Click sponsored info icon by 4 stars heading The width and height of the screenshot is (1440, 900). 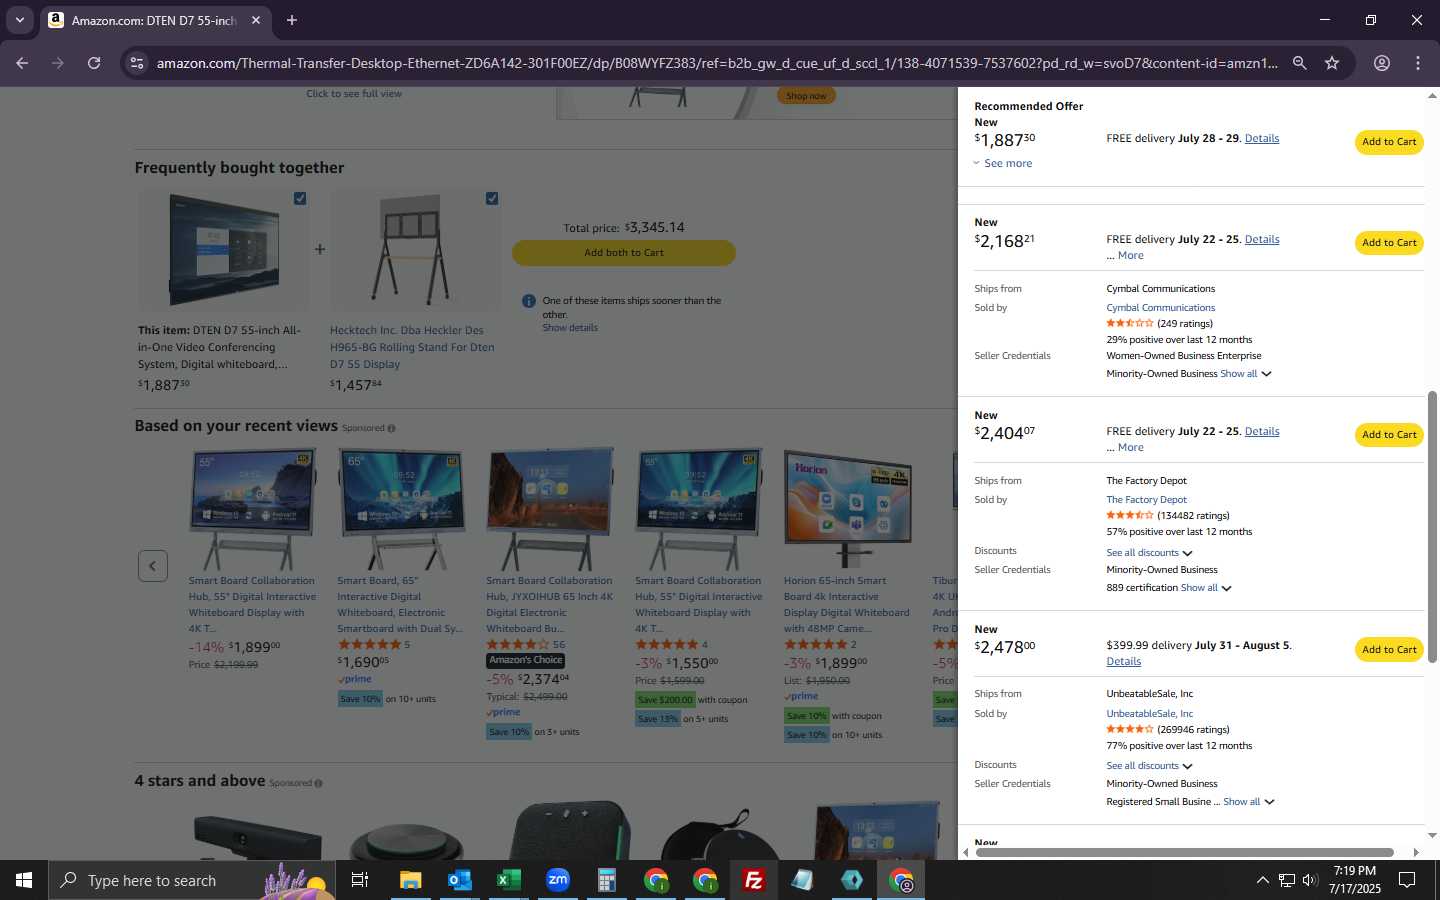point(318,783)
